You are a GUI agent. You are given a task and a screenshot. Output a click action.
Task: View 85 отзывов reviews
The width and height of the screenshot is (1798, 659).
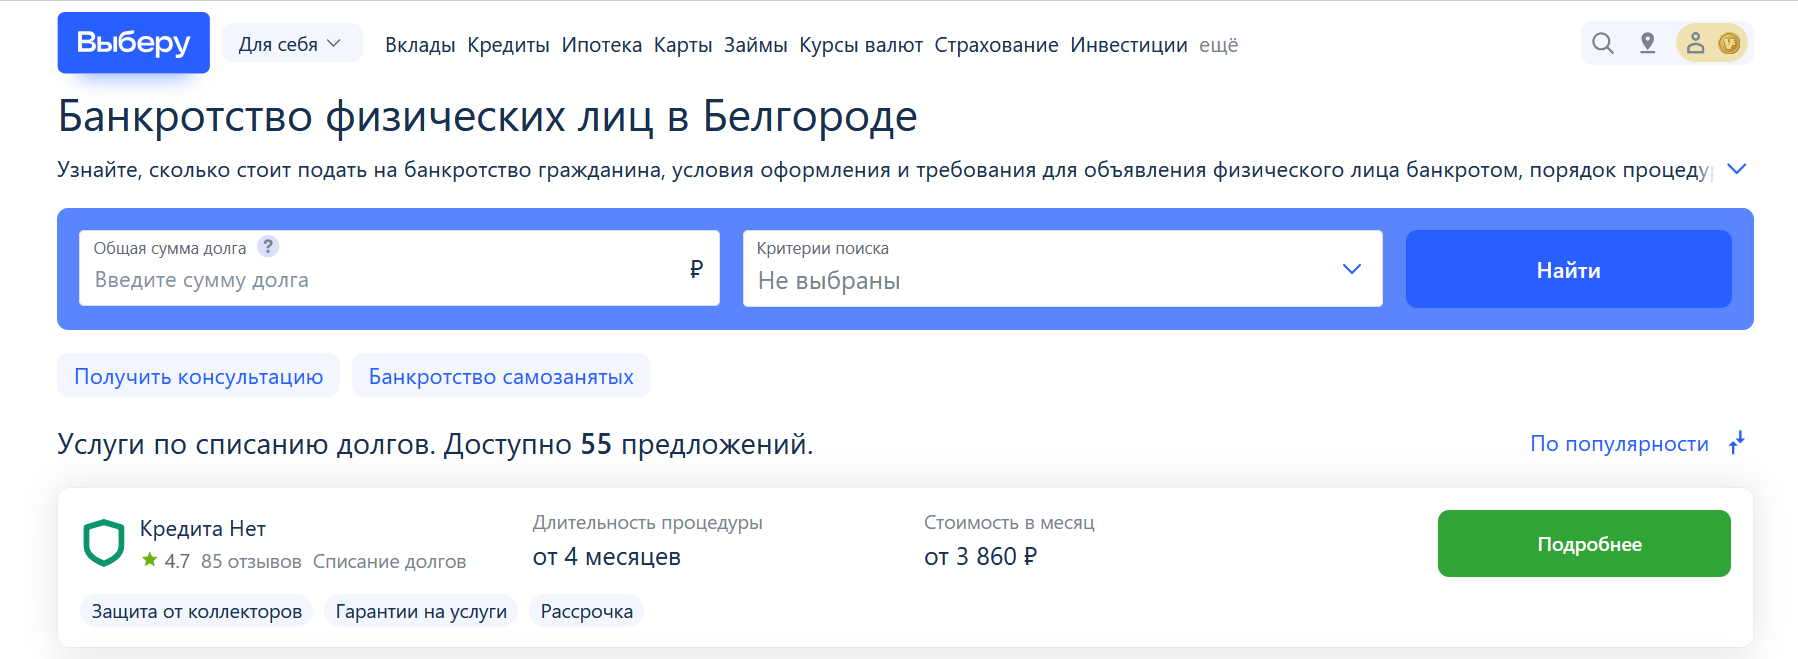coord(251,561)
